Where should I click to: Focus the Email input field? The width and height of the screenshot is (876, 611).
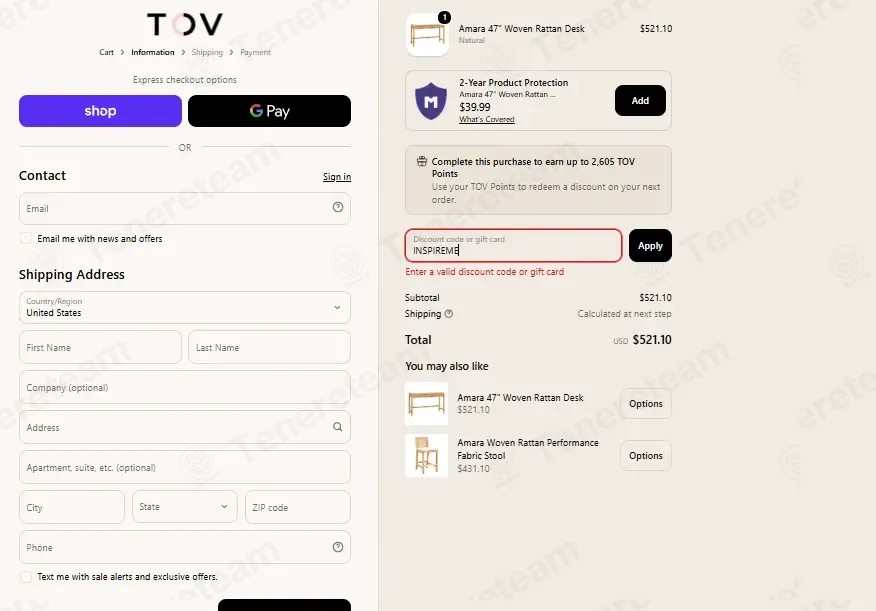(185, 208)
